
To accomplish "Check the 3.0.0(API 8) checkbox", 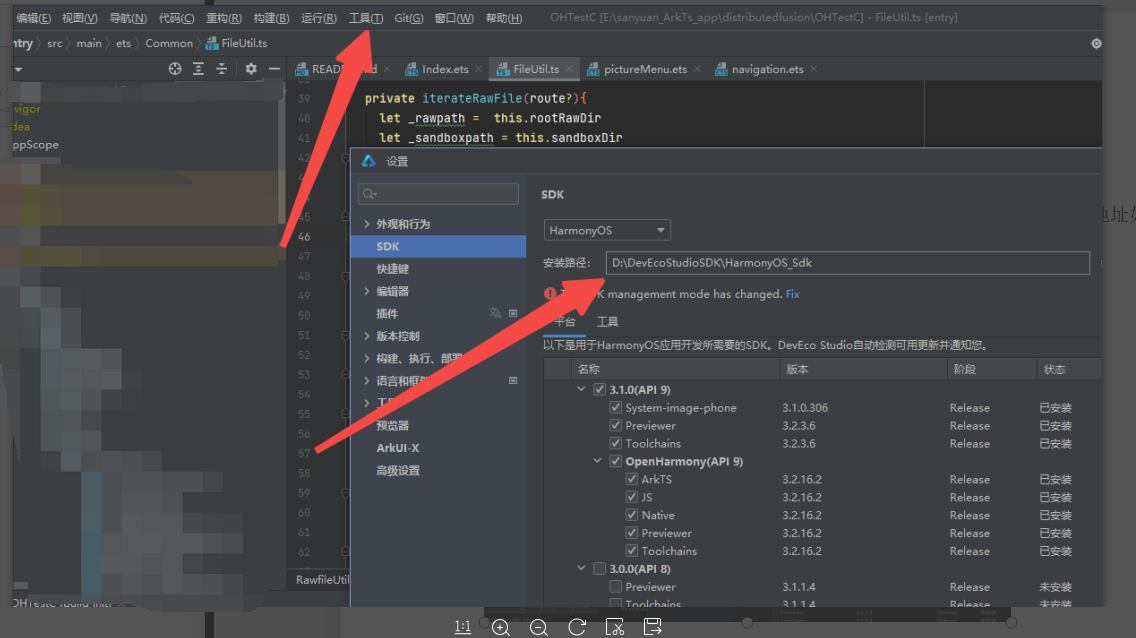I will (x=599, y=568).
